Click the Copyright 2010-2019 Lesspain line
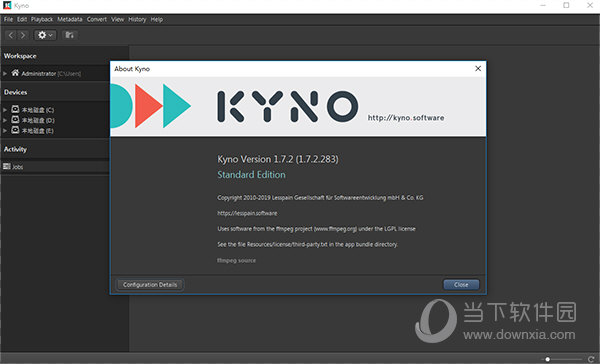This screenshot has height=364, width=600. click(x=320, y=198)
